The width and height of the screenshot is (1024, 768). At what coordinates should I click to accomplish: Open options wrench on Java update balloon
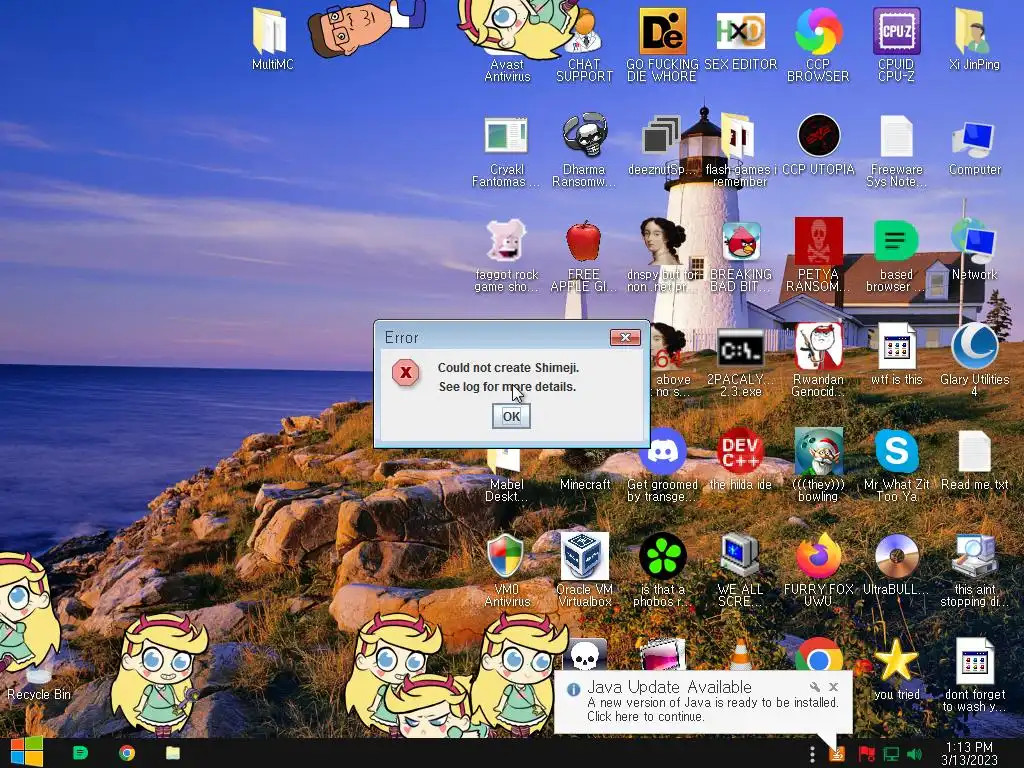pos(814,687)
